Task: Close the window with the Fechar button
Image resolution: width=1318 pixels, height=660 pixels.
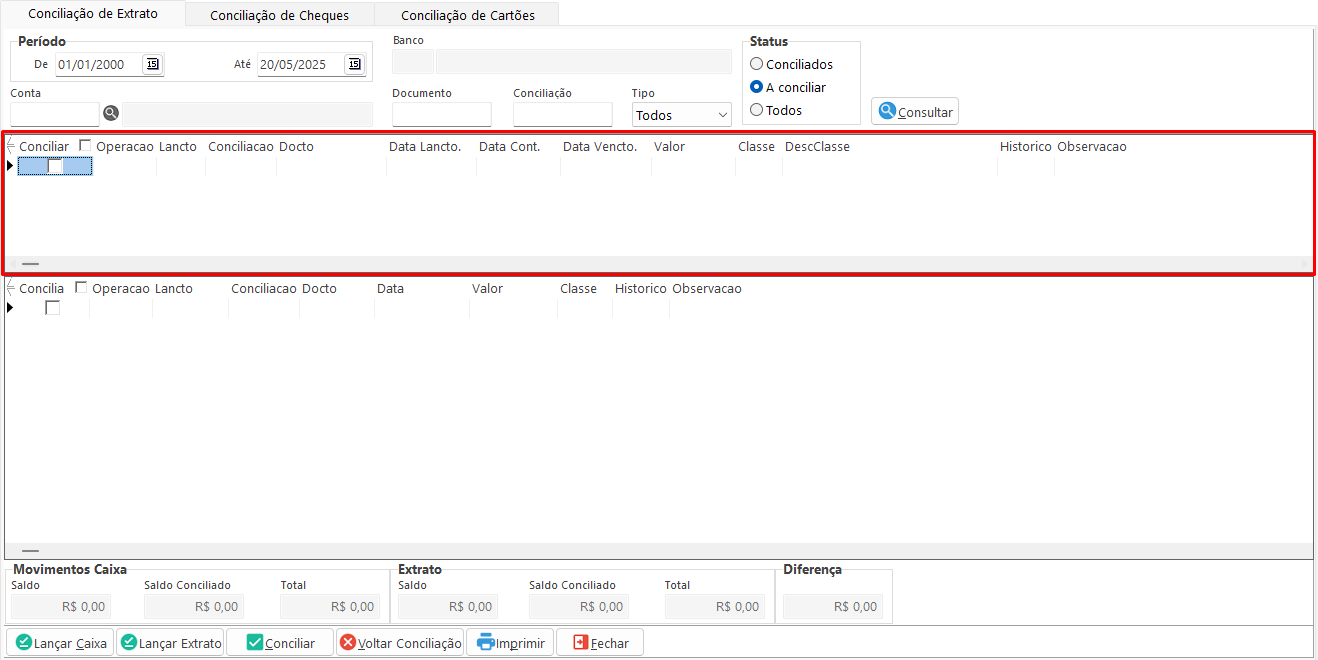Action: coord(600,643)
